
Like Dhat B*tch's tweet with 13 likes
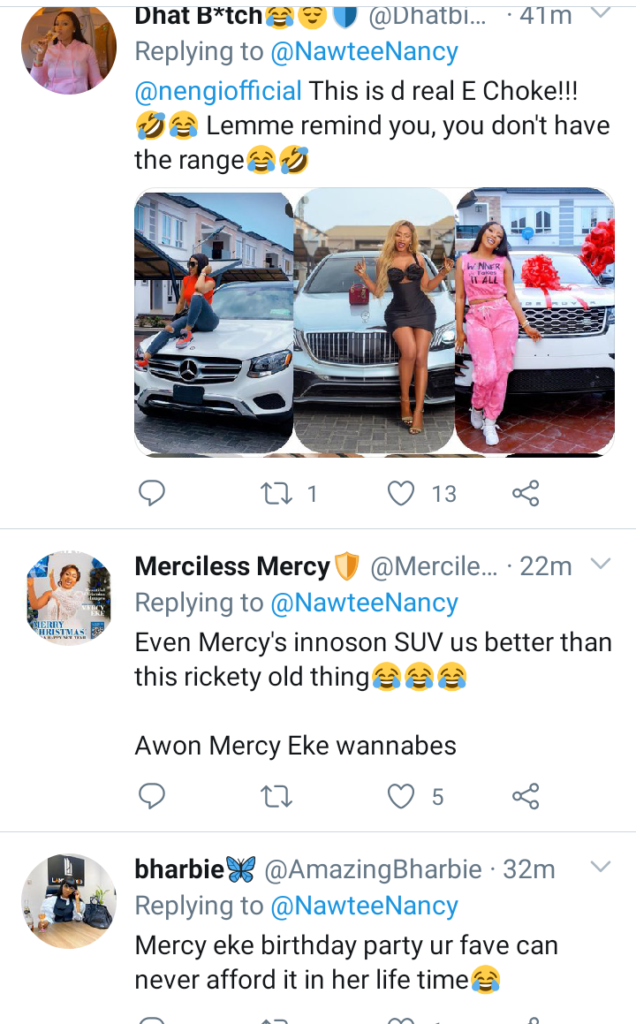tap(401, 492)
